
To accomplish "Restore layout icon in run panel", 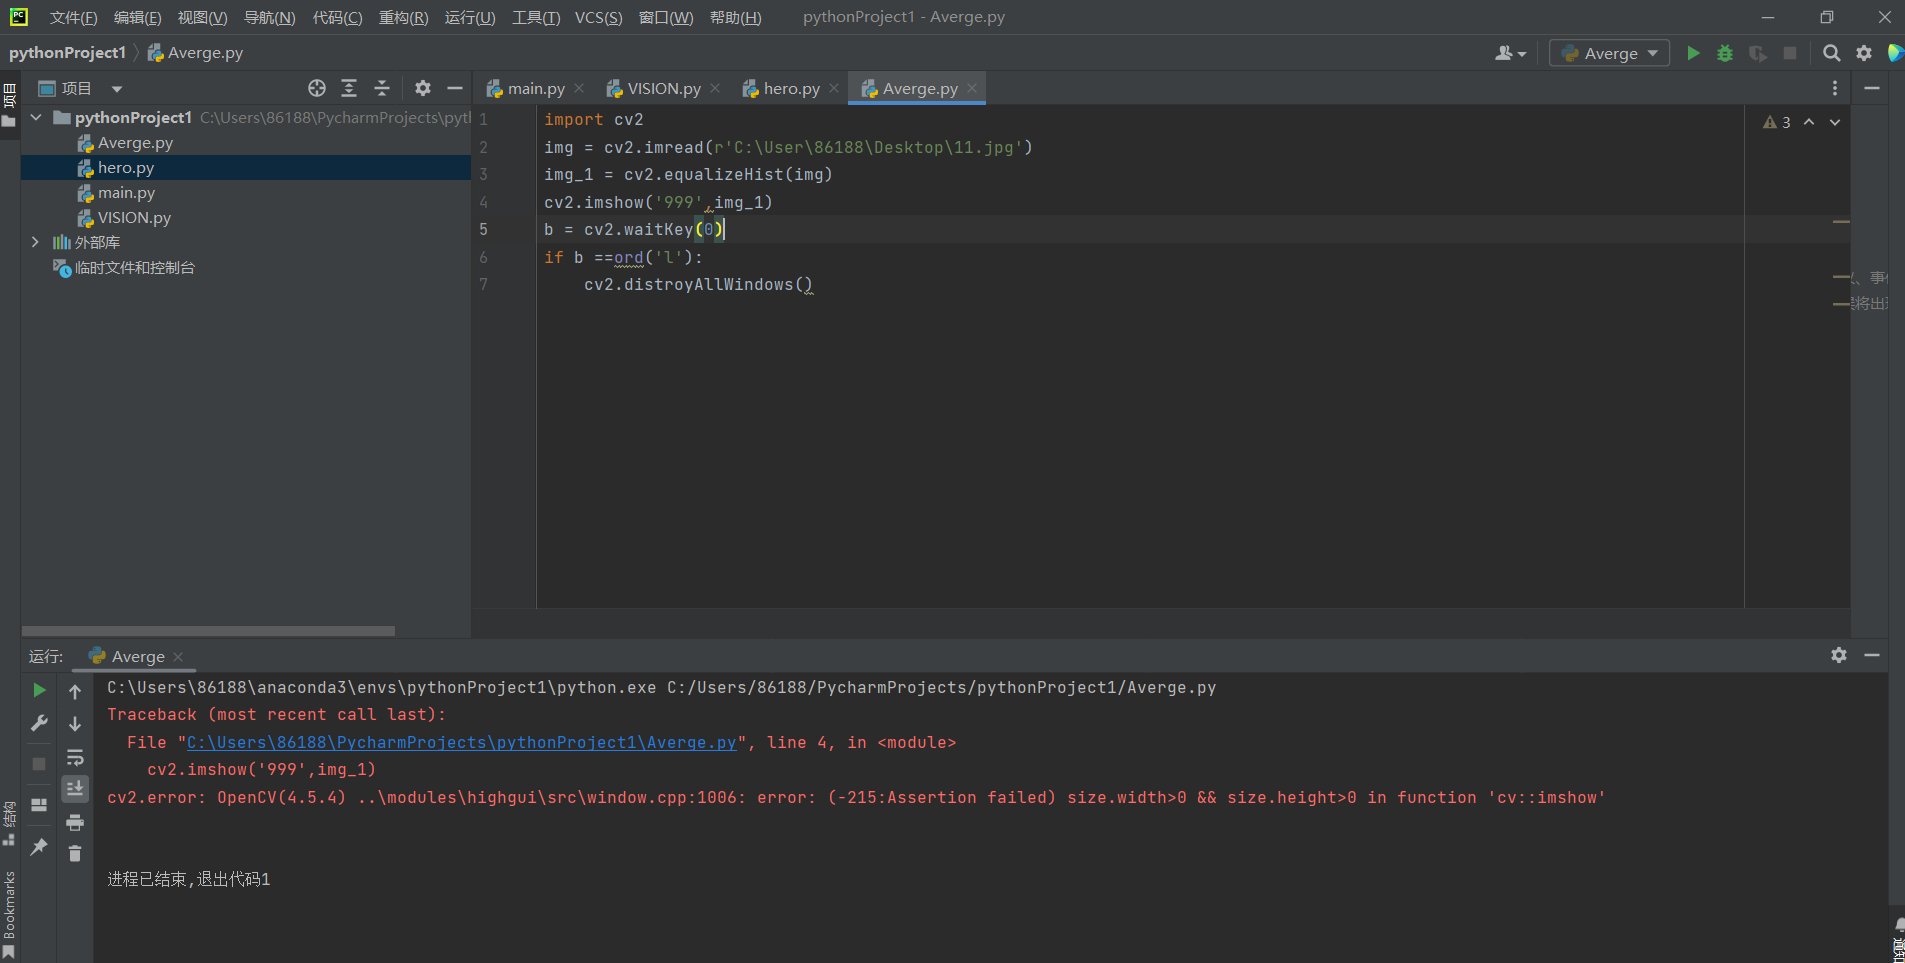I will [x=39, y=805].
